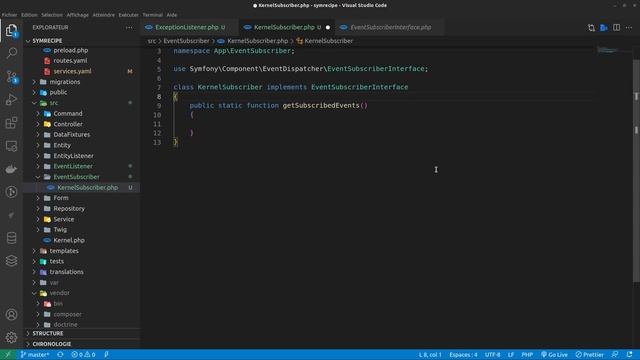Expand the migrations folder
640x360 pixels.
82,82
